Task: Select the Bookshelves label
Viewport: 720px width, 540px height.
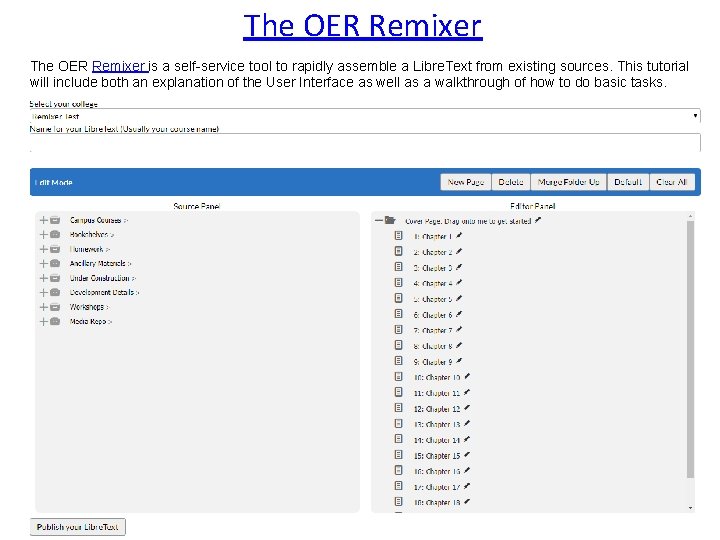Action: (x=89, y=235)
